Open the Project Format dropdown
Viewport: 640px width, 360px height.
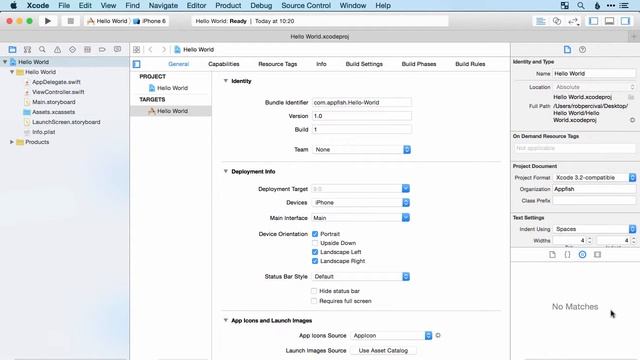pyautogui.click(x=595, y=178)
